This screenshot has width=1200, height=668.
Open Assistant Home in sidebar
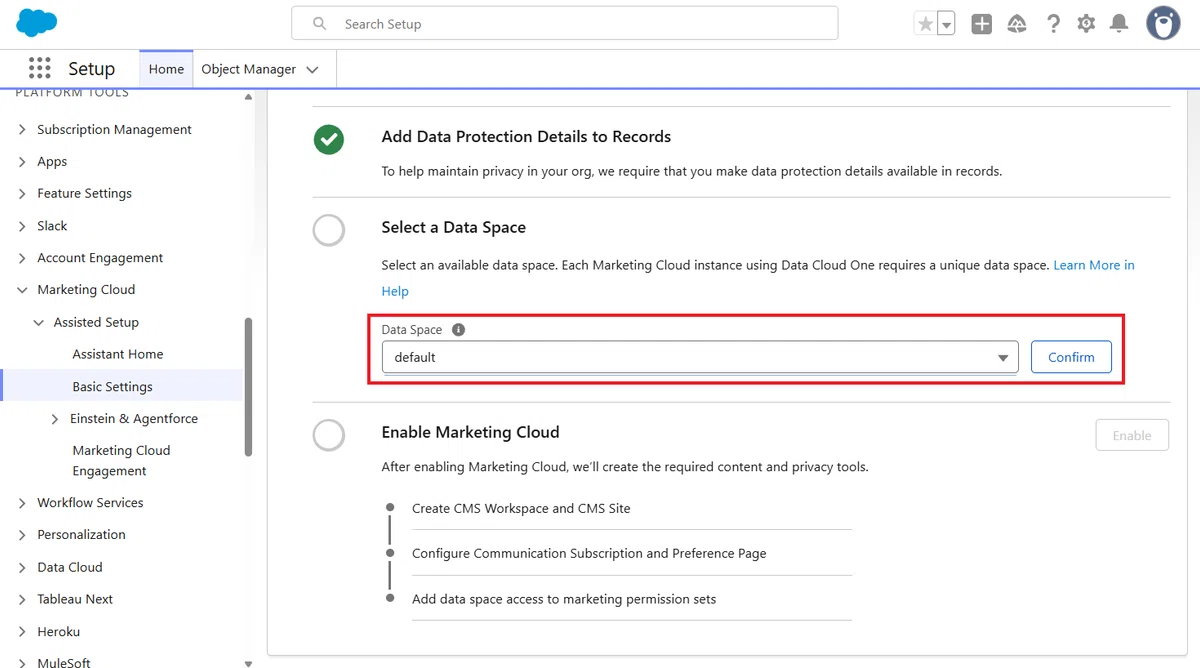click(x=117, y=354)
